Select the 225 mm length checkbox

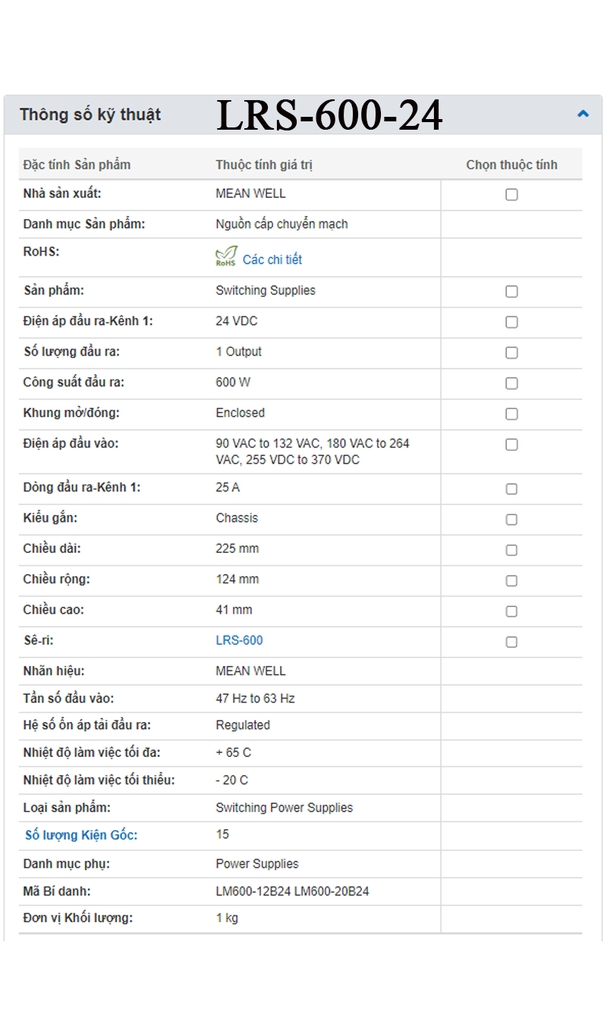coord(511,550)
